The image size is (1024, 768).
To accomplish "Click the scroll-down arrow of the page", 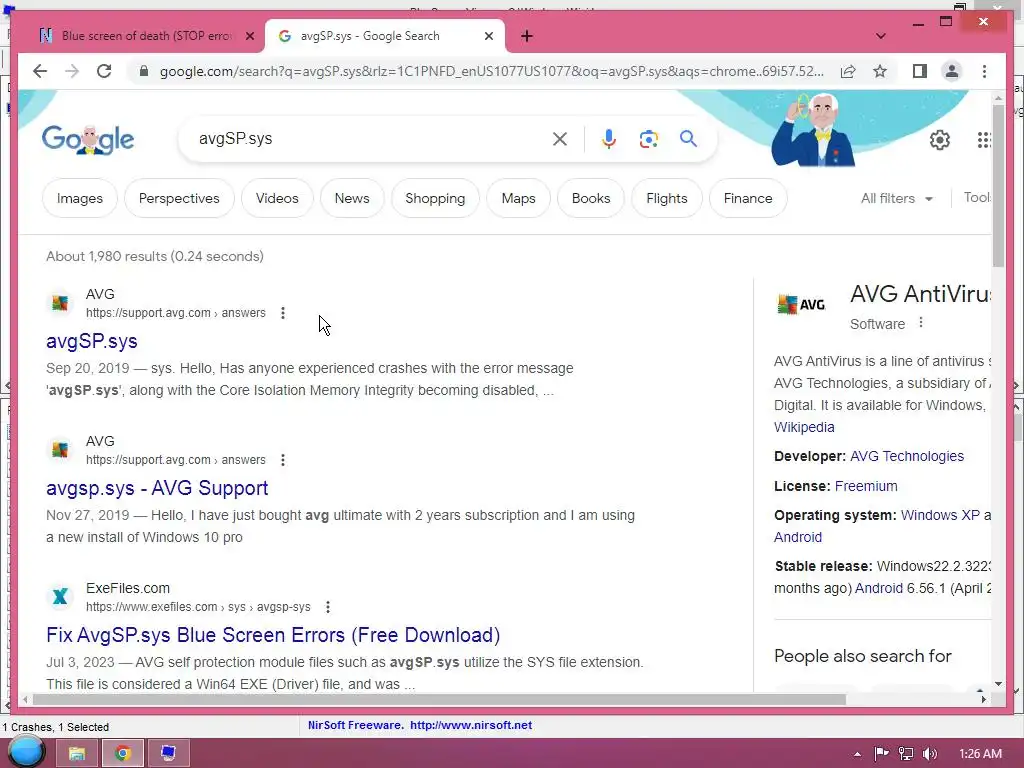I will point(998,684).
